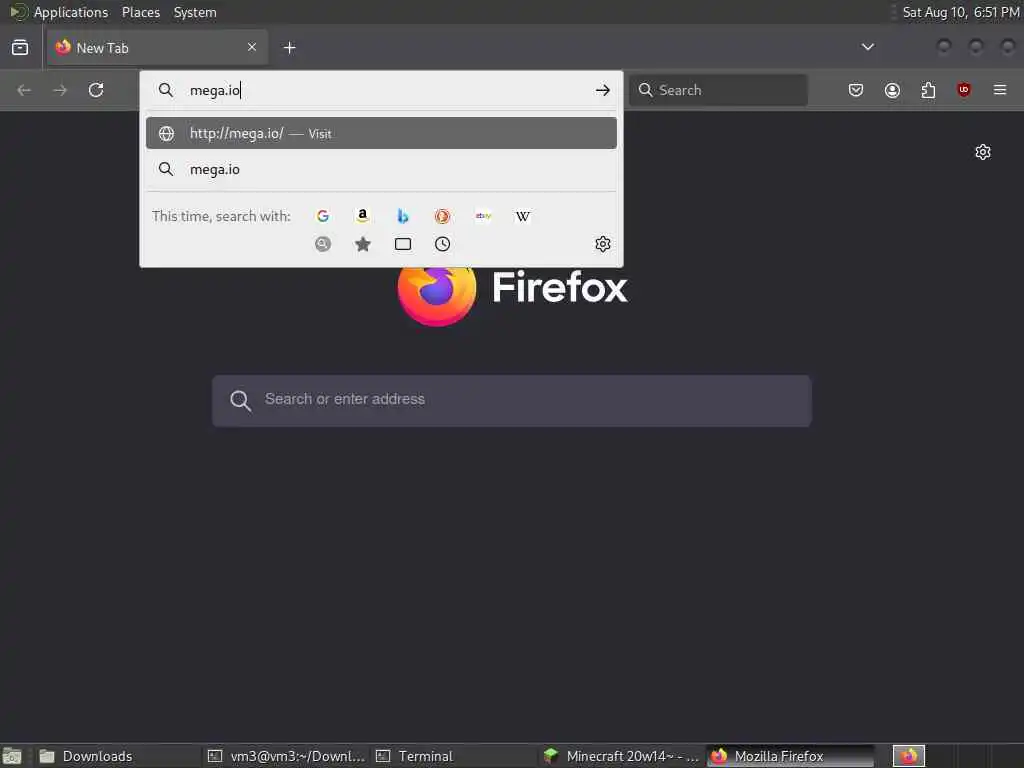Screen dimensions: 1024x768
Task: Open the Places menu
Action: (140, 12)
